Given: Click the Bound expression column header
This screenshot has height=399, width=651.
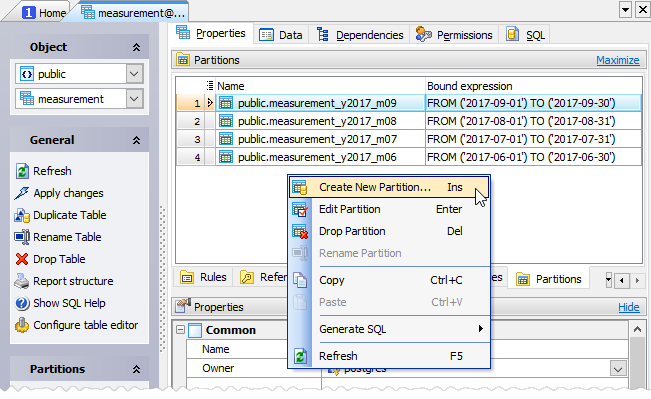Looking at the screenshot, I should (534, 86).
